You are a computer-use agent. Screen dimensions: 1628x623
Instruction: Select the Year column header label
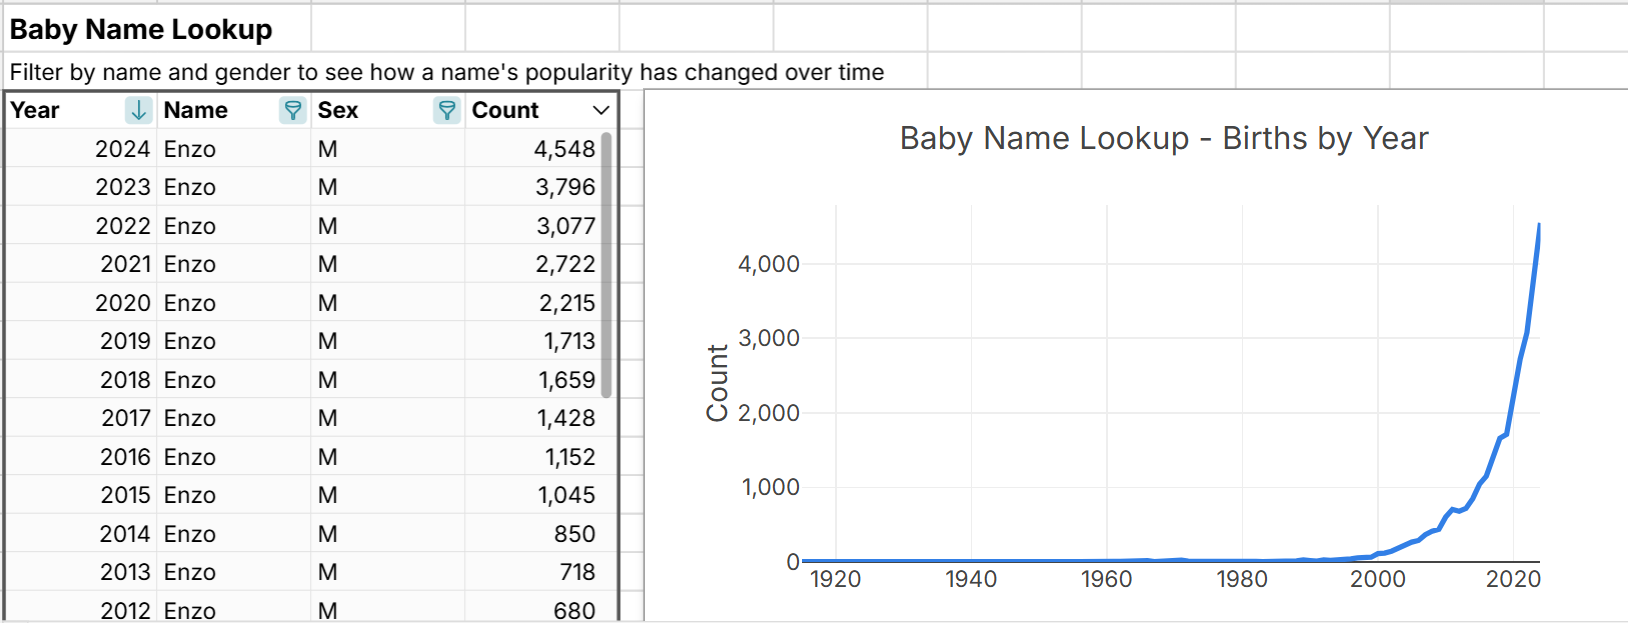click(36, 110)
